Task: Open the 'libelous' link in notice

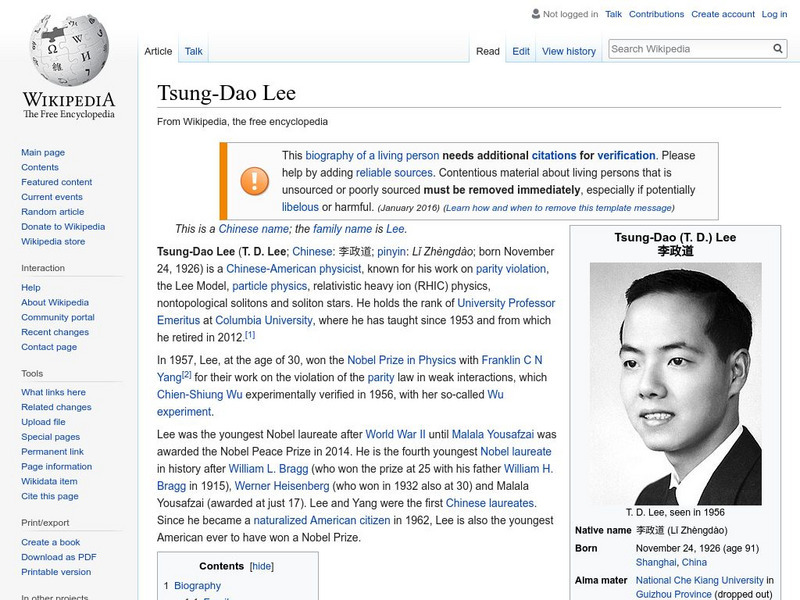Action: [300, 207]
